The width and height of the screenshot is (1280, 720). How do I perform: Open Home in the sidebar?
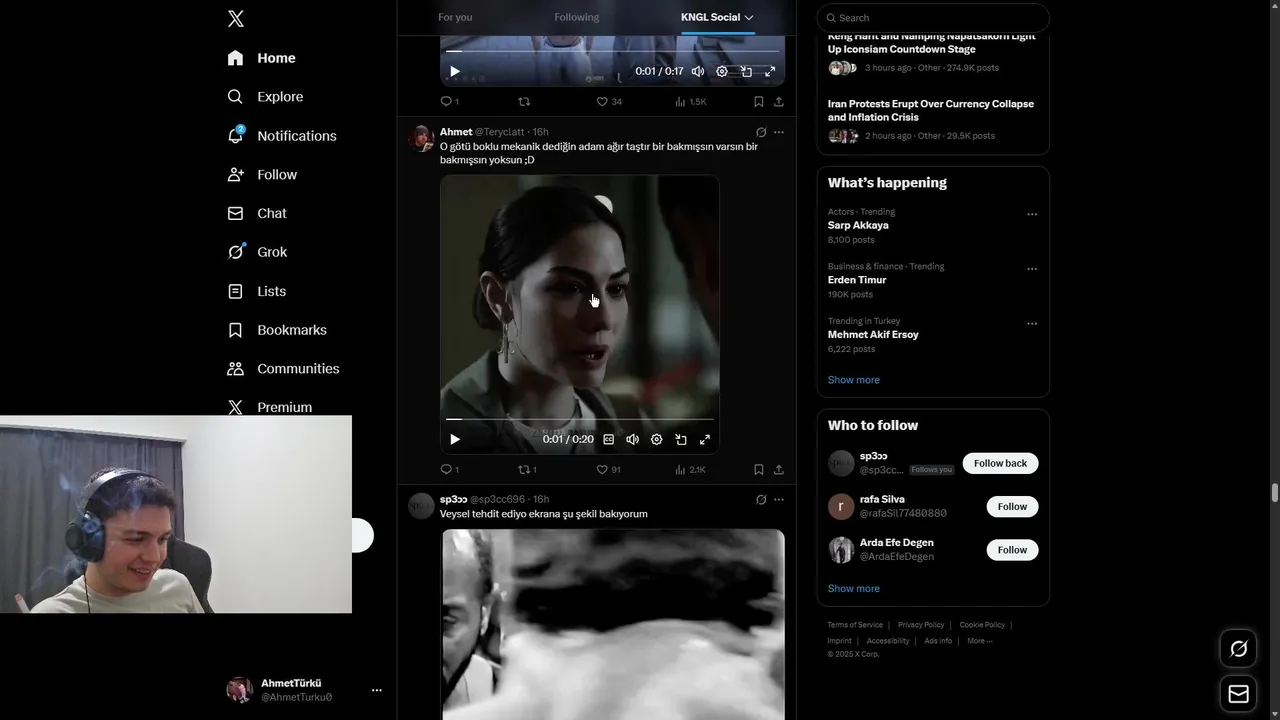coord(261,58)
